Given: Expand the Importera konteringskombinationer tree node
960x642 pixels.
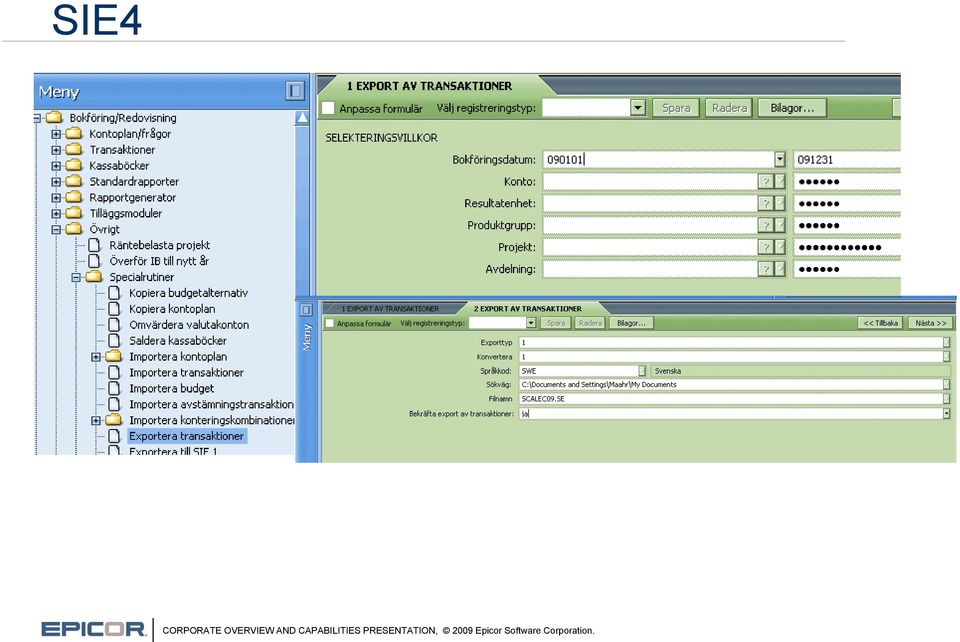Looking at the screenshot, I should (x=96, y=420).
